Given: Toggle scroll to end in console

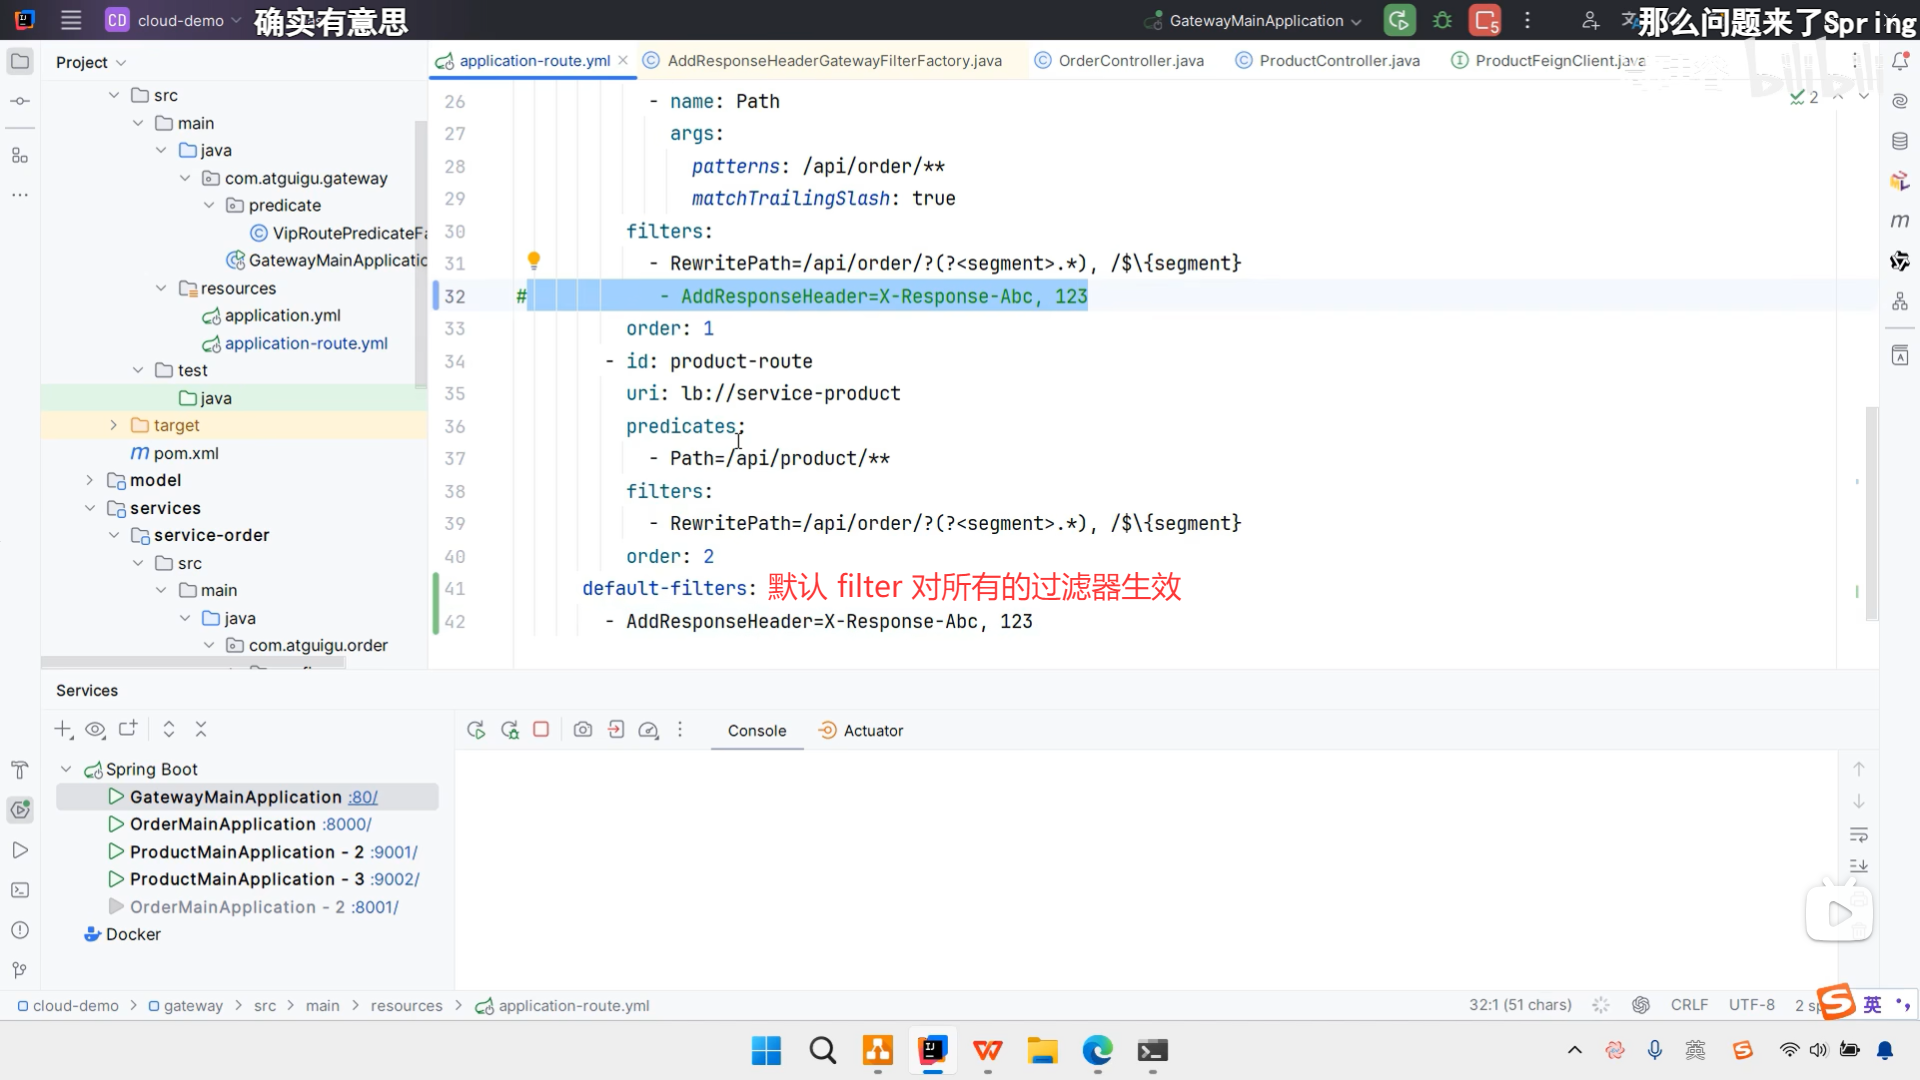Looking at the screenshot, I should 1859,866.
